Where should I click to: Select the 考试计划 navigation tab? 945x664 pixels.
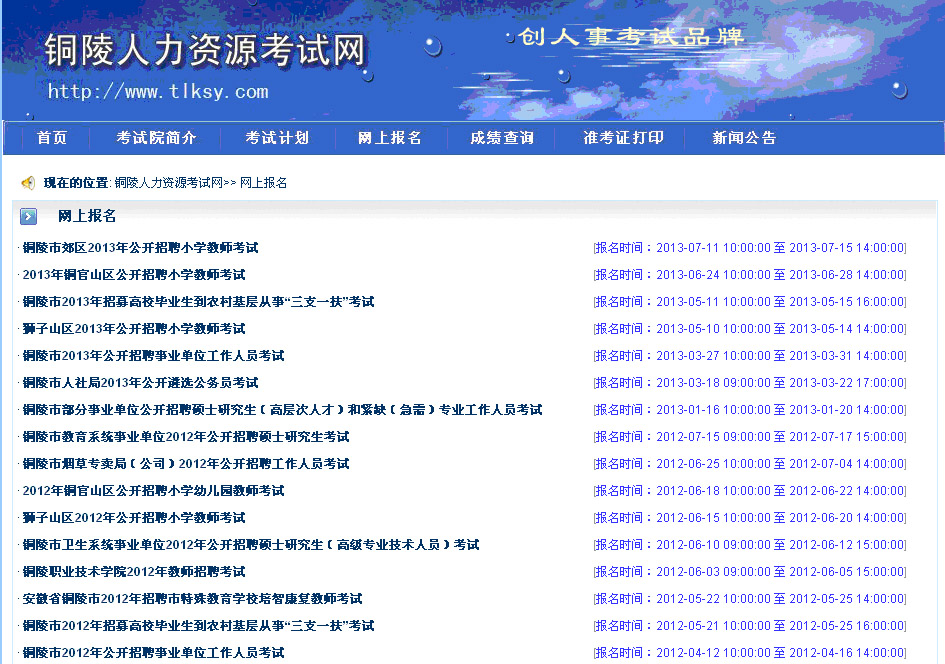pos(277,138)
